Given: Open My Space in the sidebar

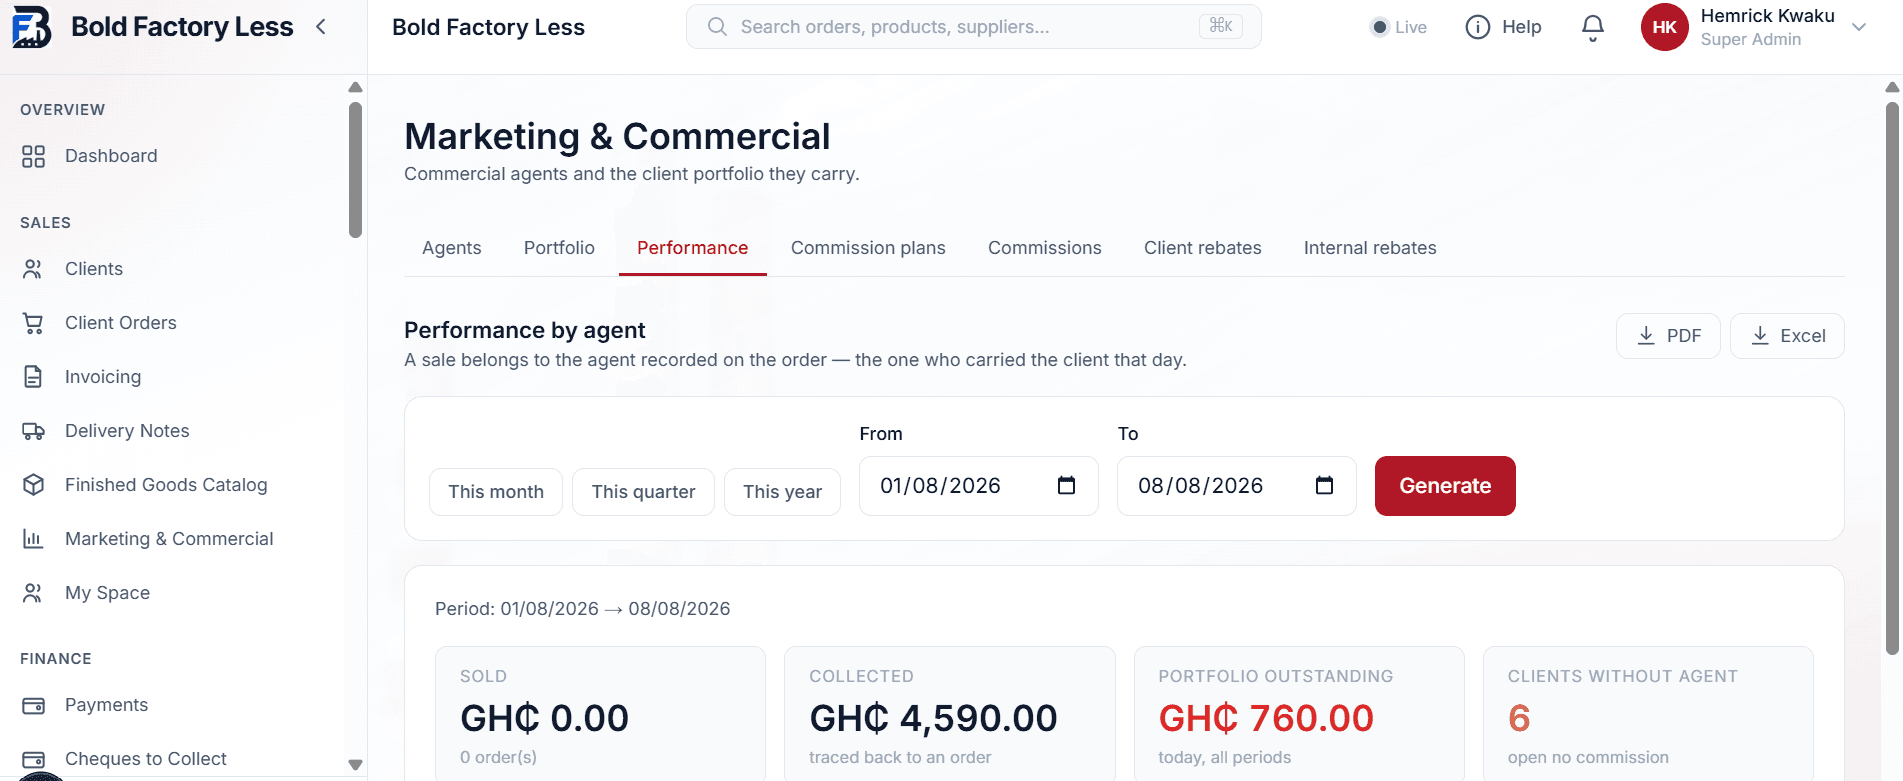Looking at the screenshot, I should click(x=108, y=593).
